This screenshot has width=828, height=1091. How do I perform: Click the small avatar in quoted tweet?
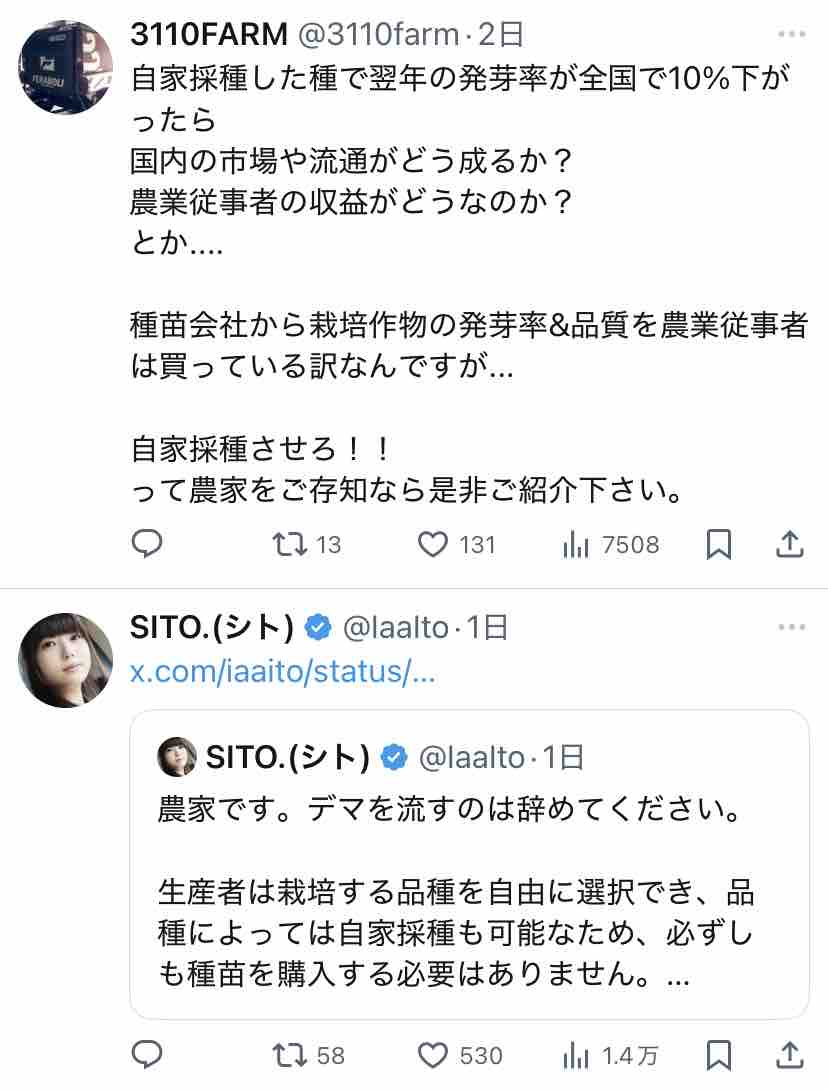click(x=177, y=756)
